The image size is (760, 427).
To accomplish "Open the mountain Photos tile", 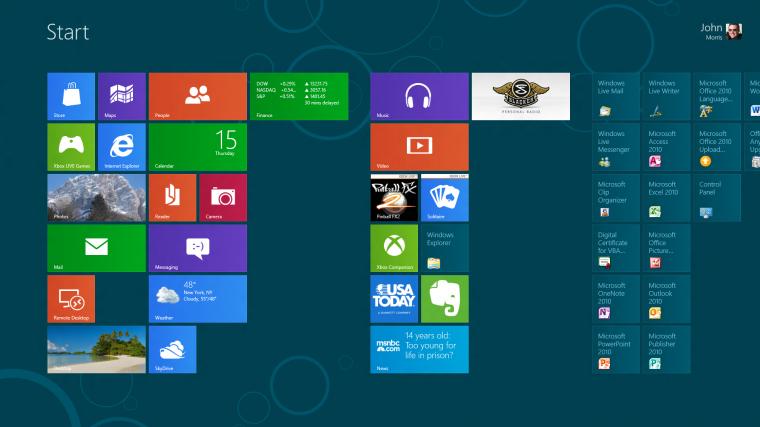I will coord(96,198).
